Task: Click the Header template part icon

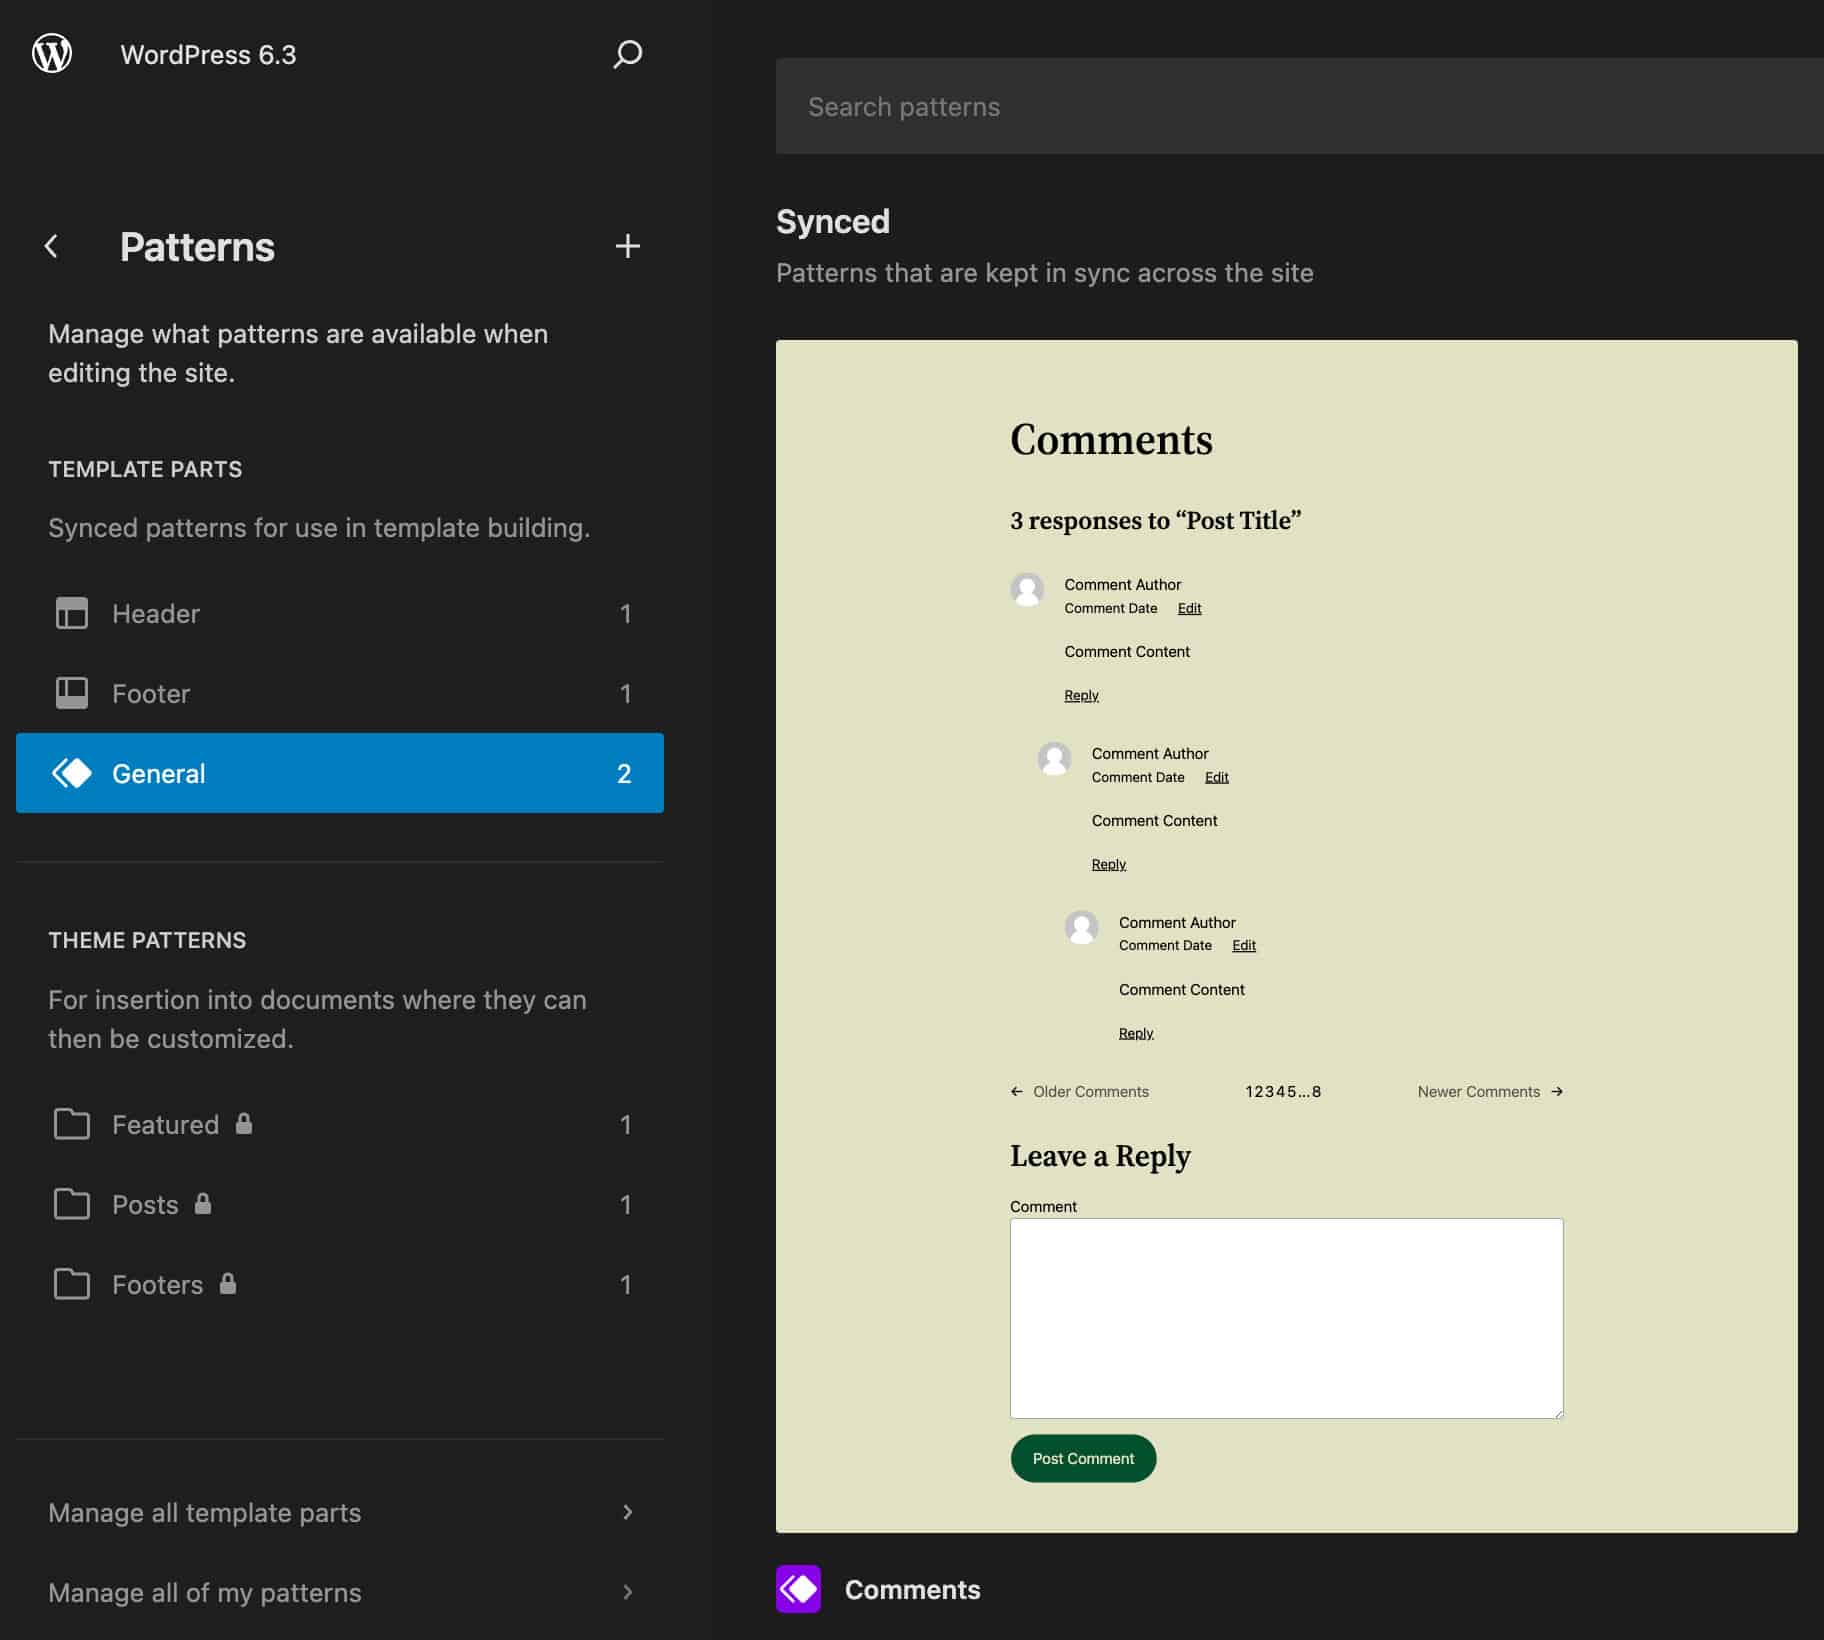Action: [73, 613]
